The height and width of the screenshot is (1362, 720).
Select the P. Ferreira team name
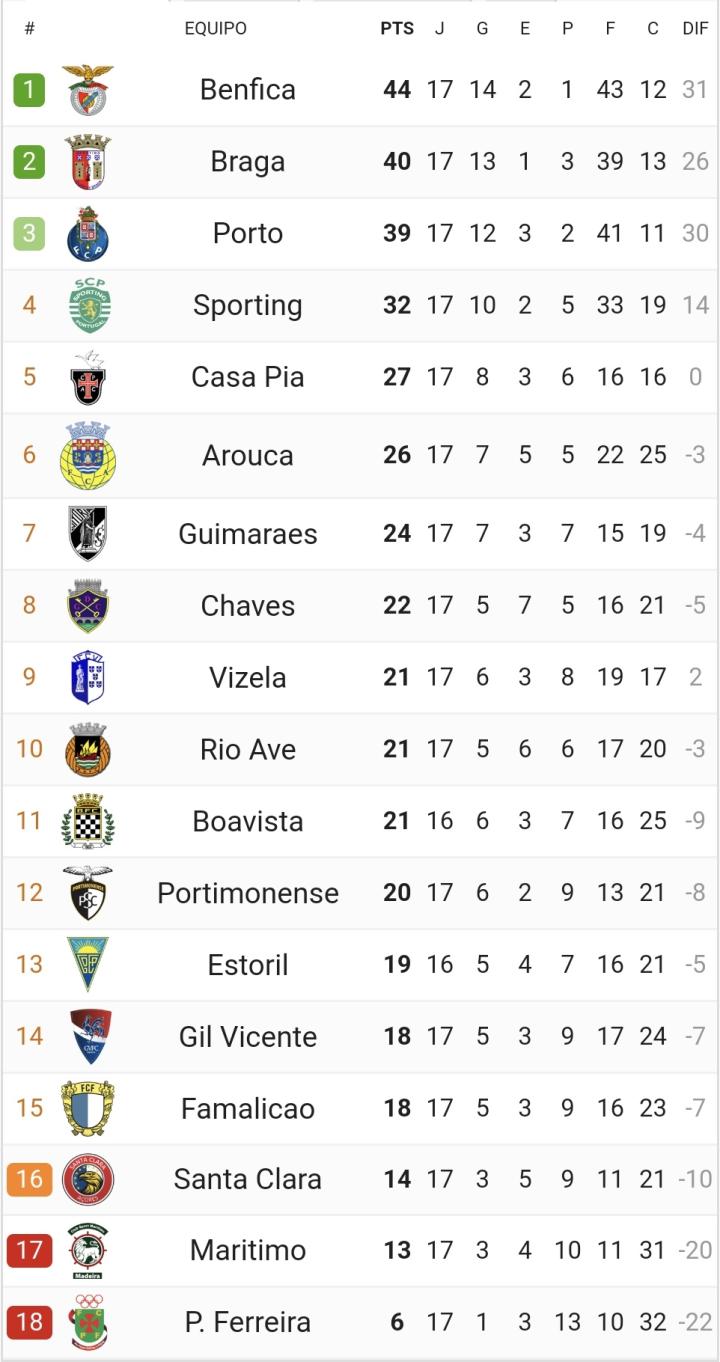point(248,1322)
